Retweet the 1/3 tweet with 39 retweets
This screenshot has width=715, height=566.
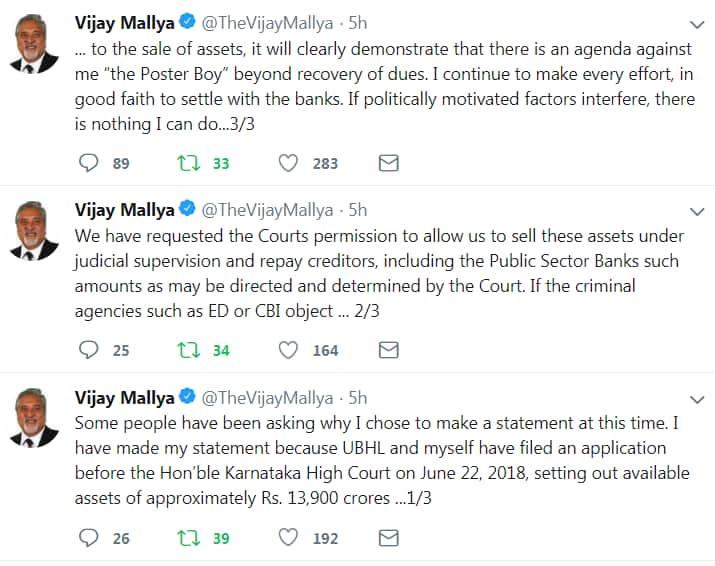(x=188, y=538)
